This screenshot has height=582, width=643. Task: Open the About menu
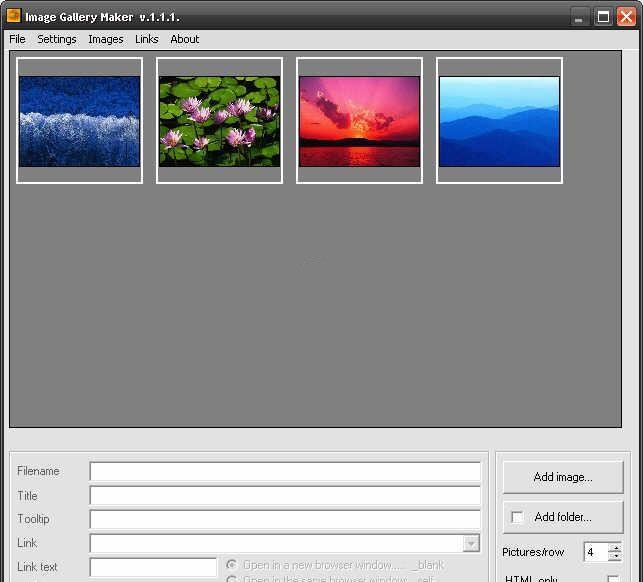coord(185,39)
